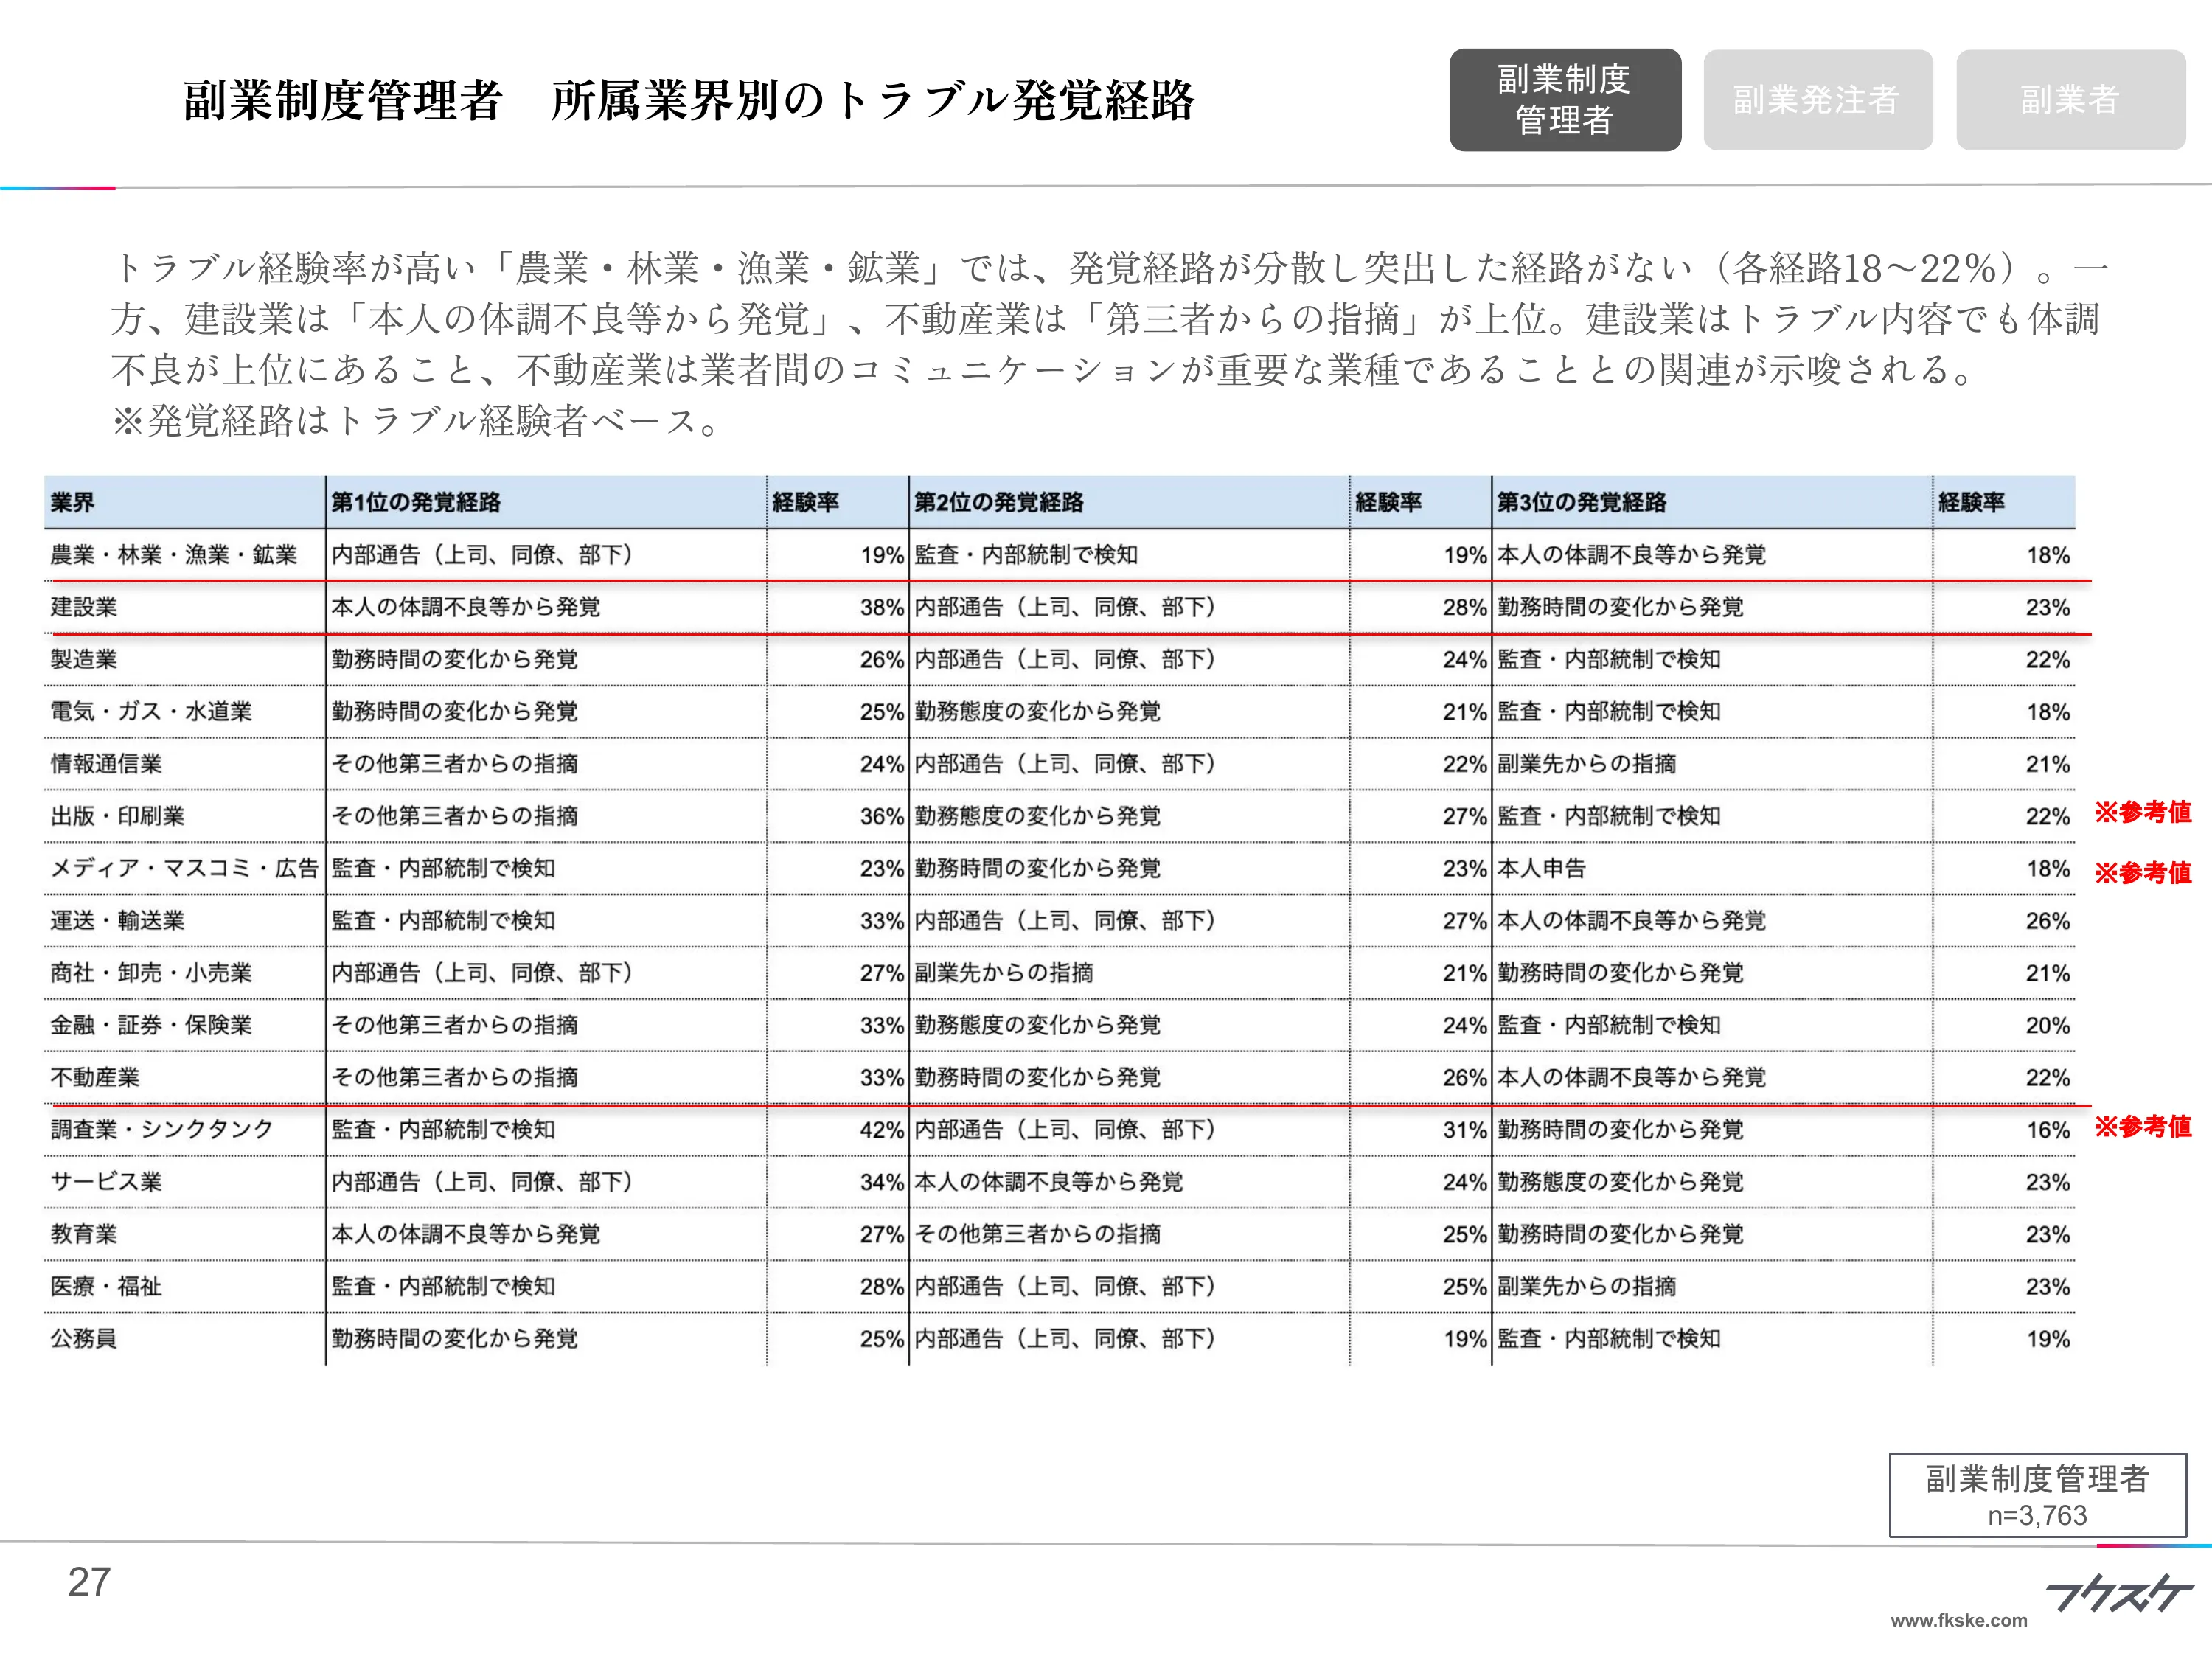Click the 34% value in サービス業 row
The width and height of the screenshot is (2212, 1659).
point(882,1183)
